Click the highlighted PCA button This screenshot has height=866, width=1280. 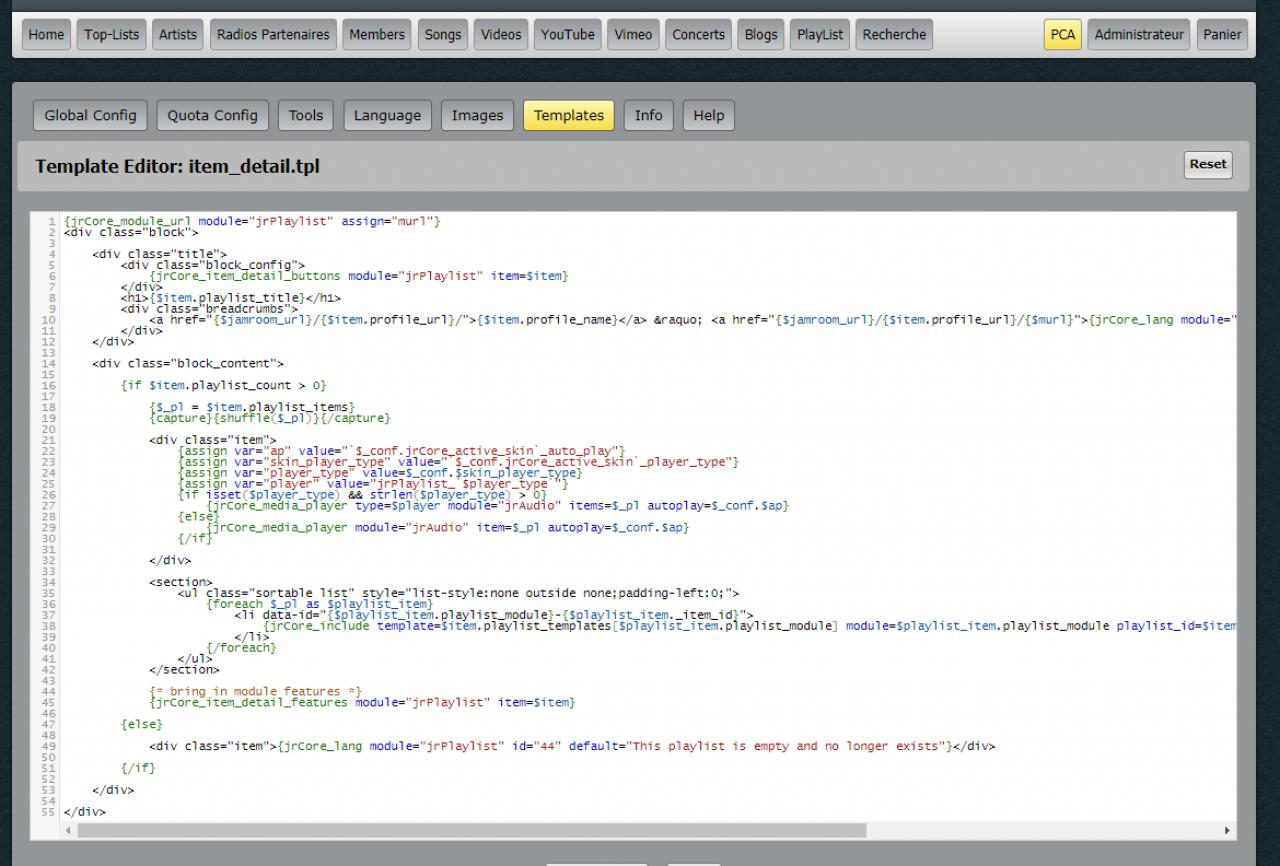click(x=1062, y=34)
